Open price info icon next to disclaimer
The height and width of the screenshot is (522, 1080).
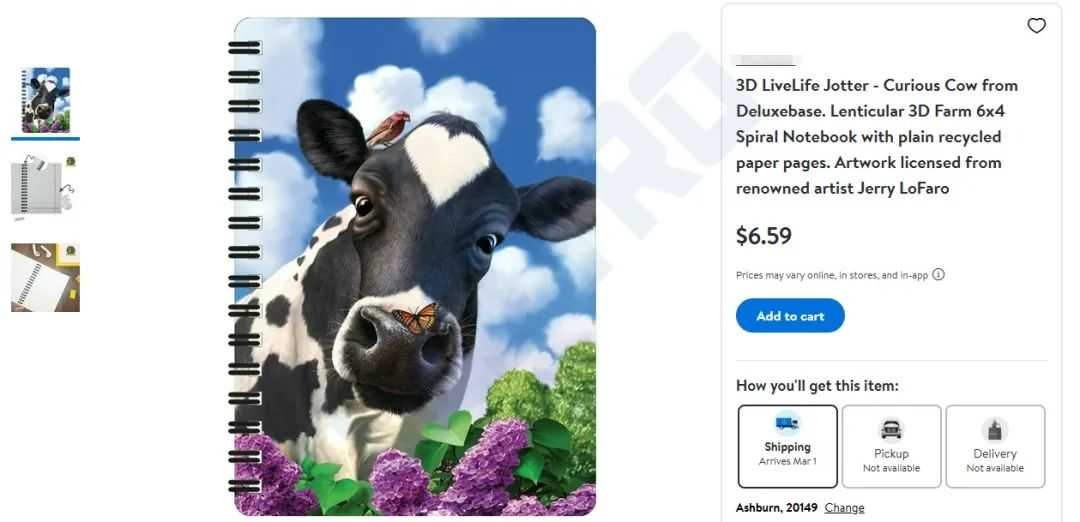(938, 274)
